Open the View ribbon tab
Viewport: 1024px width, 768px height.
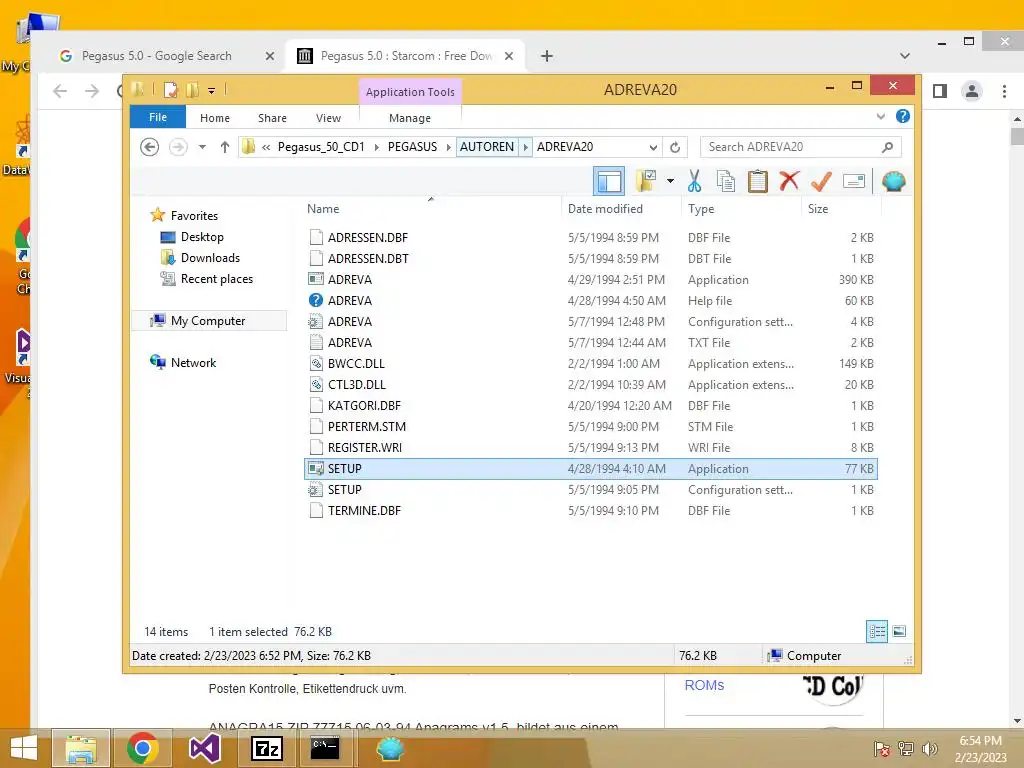[x=328, y=118]
